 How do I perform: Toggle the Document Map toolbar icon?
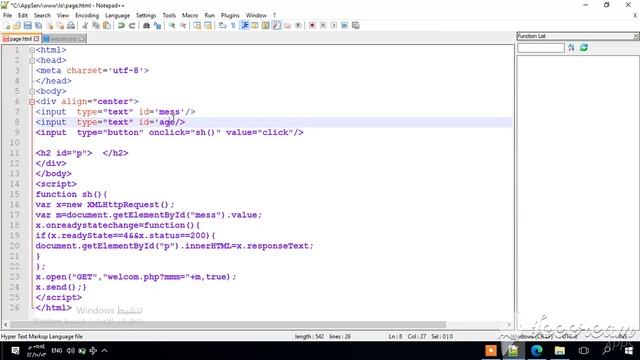coord(266,26)
